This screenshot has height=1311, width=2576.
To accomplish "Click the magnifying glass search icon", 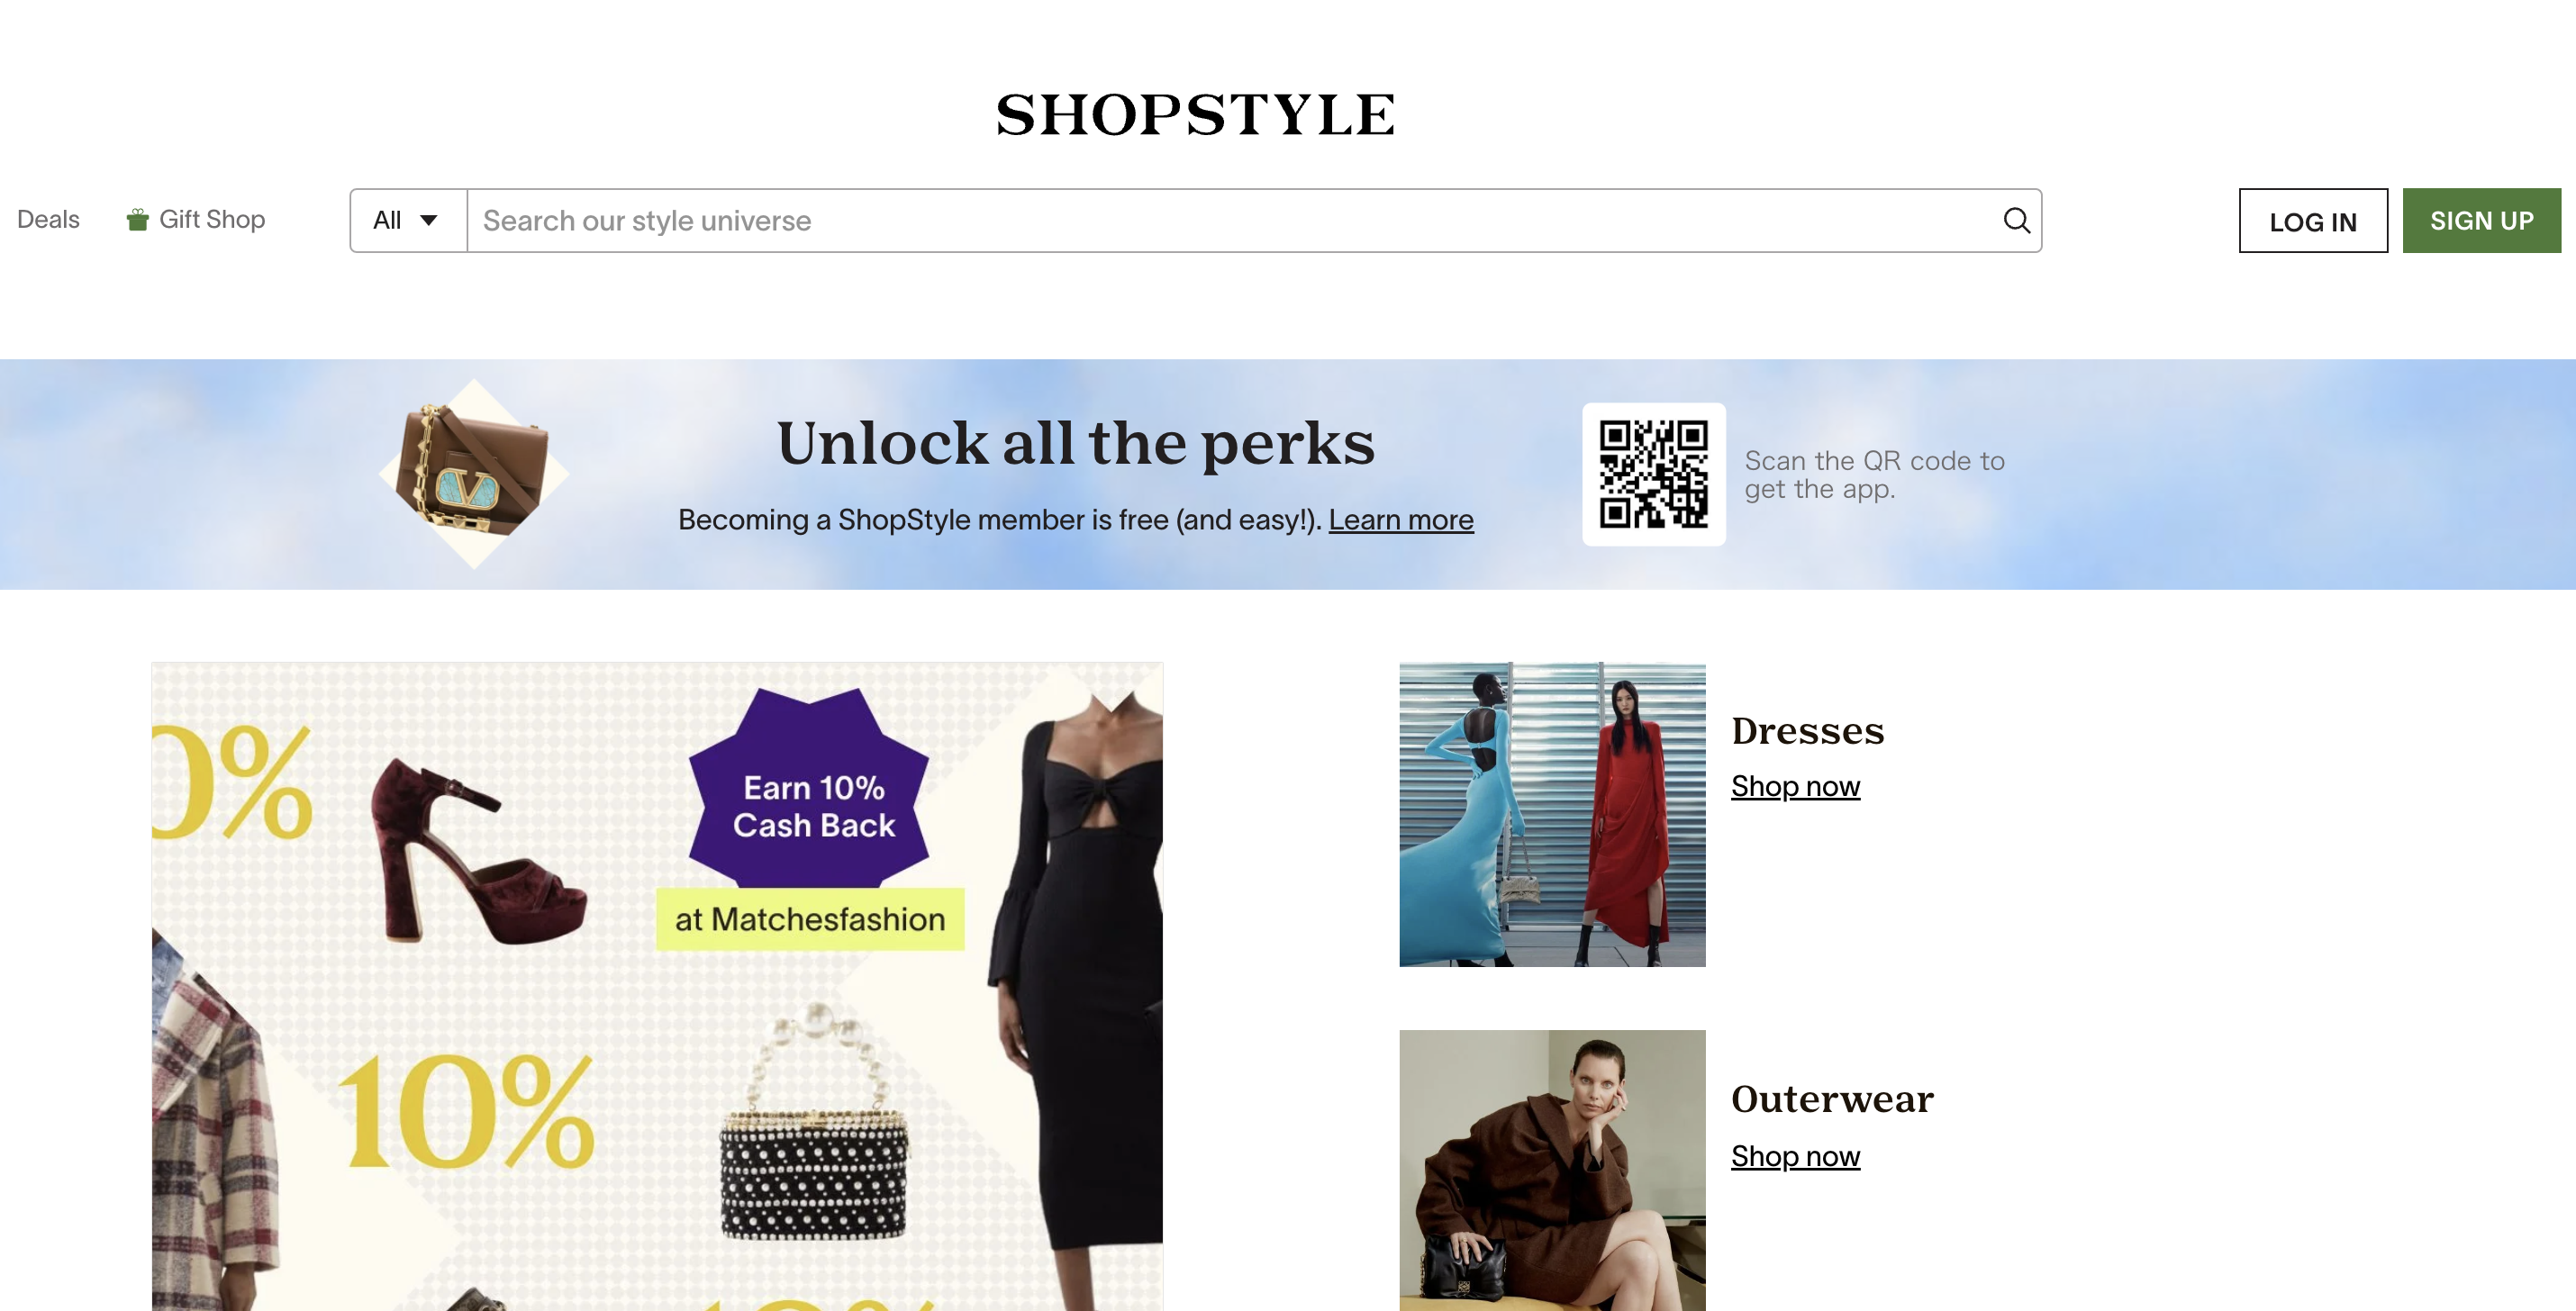I will click(x=2016, y=220).
